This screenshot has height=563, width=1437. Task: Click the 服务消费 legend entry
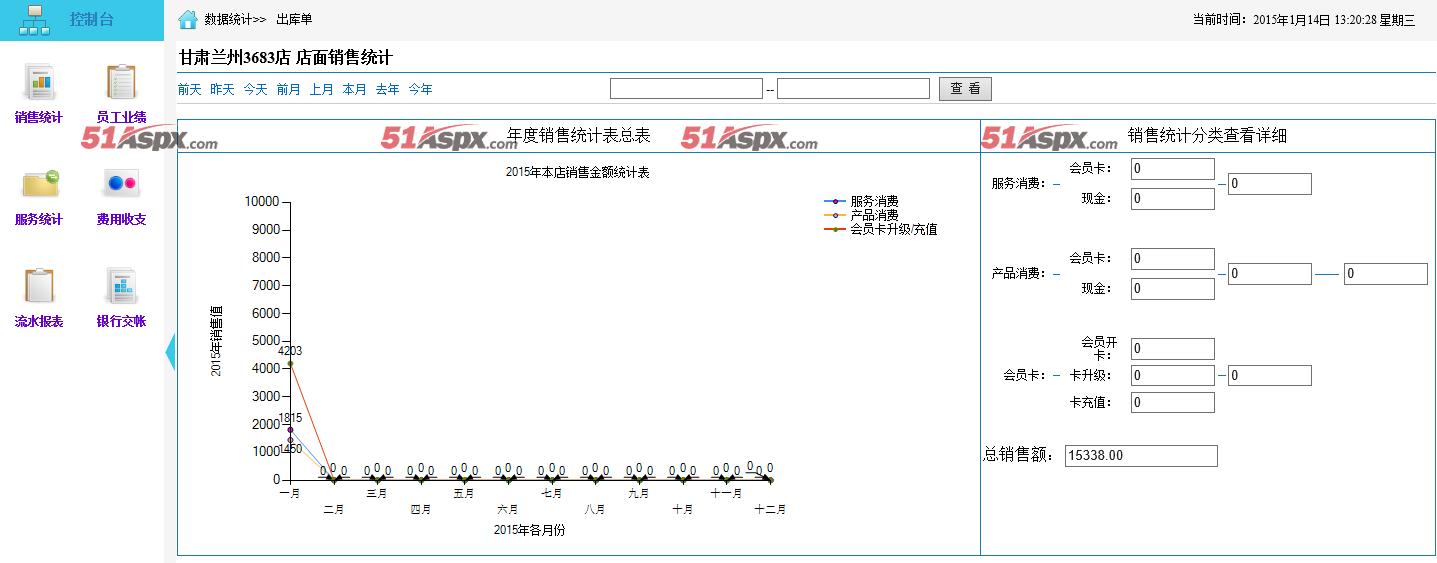coord(861,201)
